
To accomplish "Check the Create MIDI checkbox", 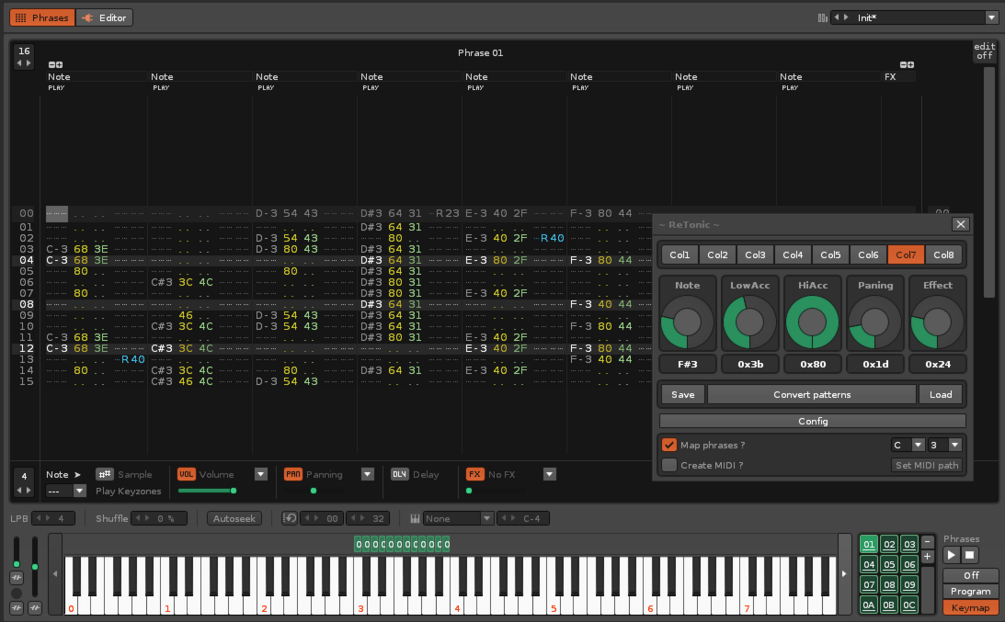I will 669,466.
